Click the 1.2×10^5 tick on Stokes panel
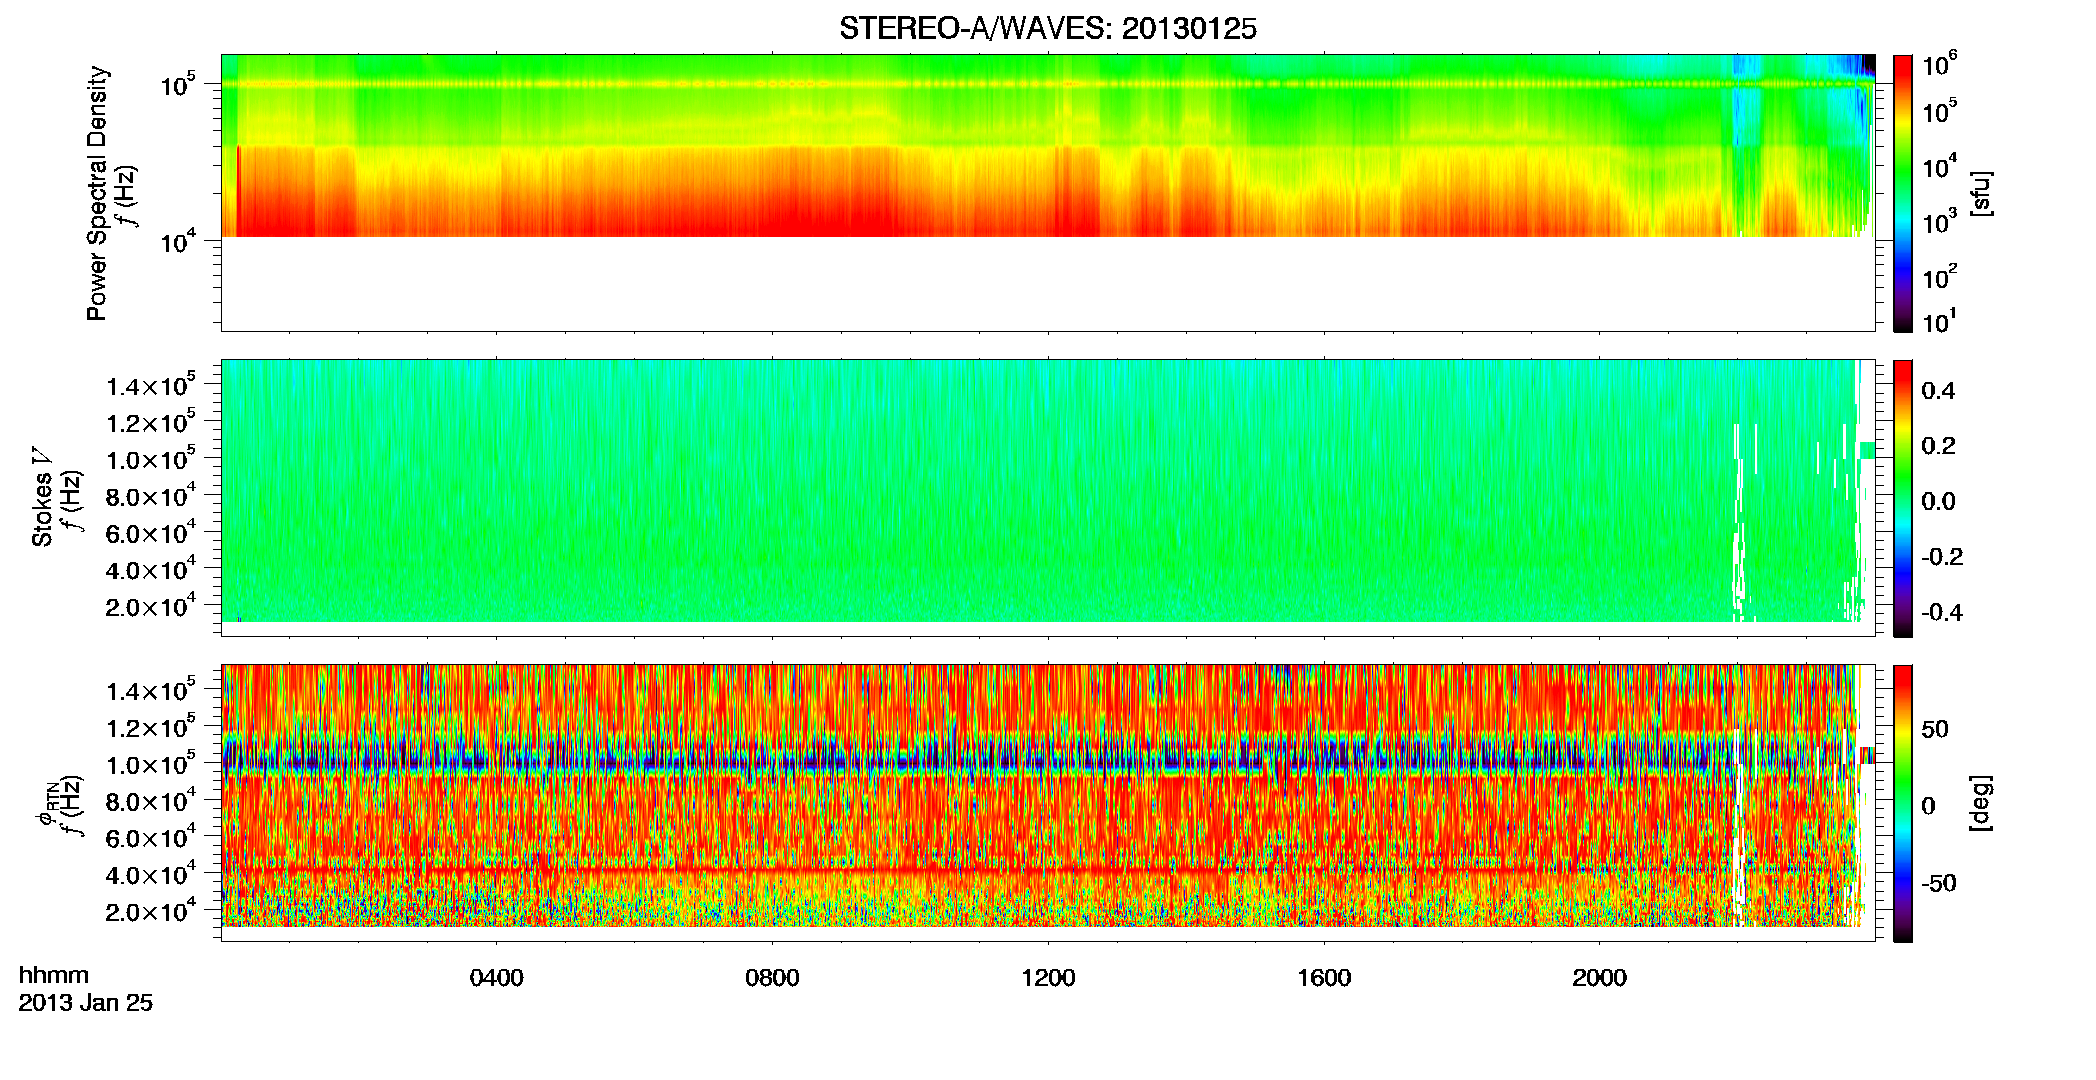The image size is (2096, 1080). (x=151, y=420)
